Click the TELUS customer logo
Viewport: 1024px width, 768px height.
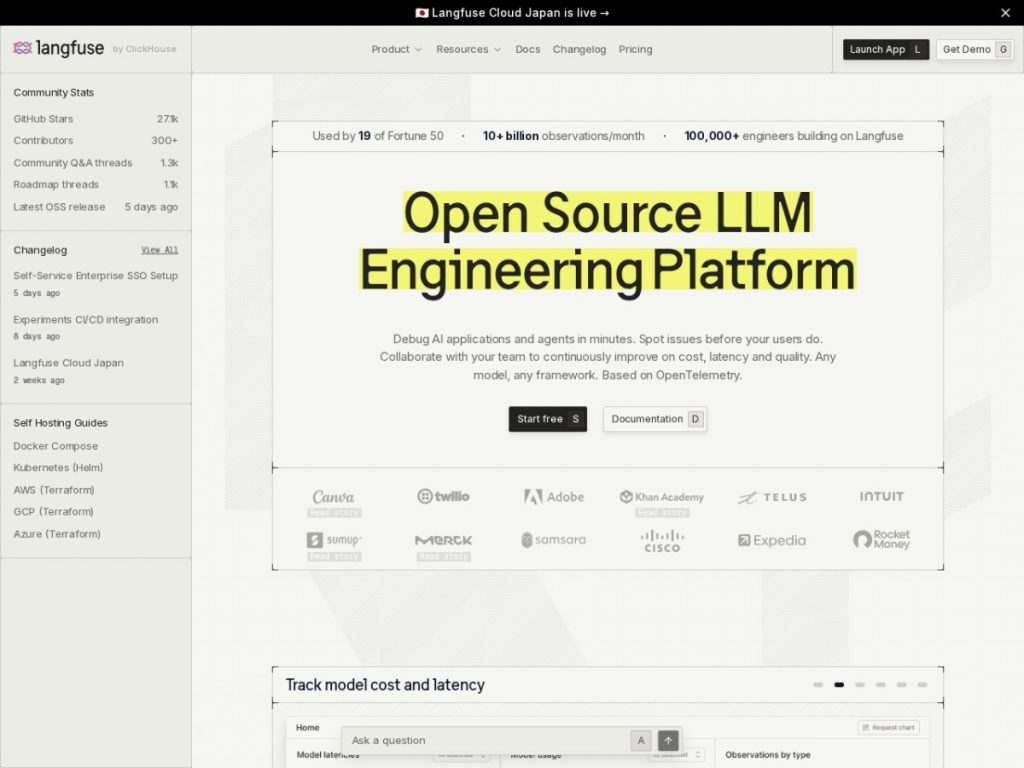[x=772, y=497]
